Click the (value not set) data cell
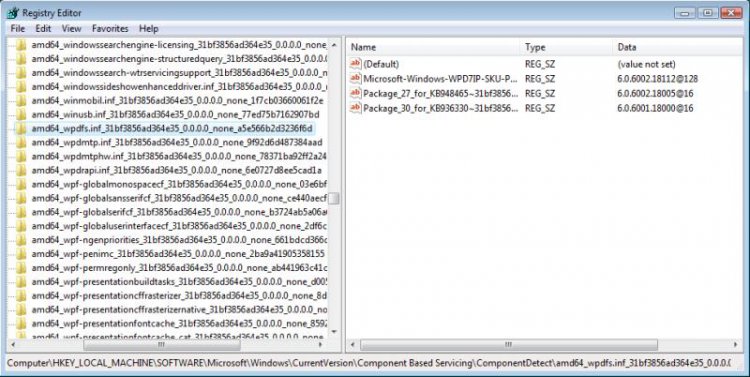The height and width of the screenshot is (377, 750). pyautogui.click(x=646, y=64)
